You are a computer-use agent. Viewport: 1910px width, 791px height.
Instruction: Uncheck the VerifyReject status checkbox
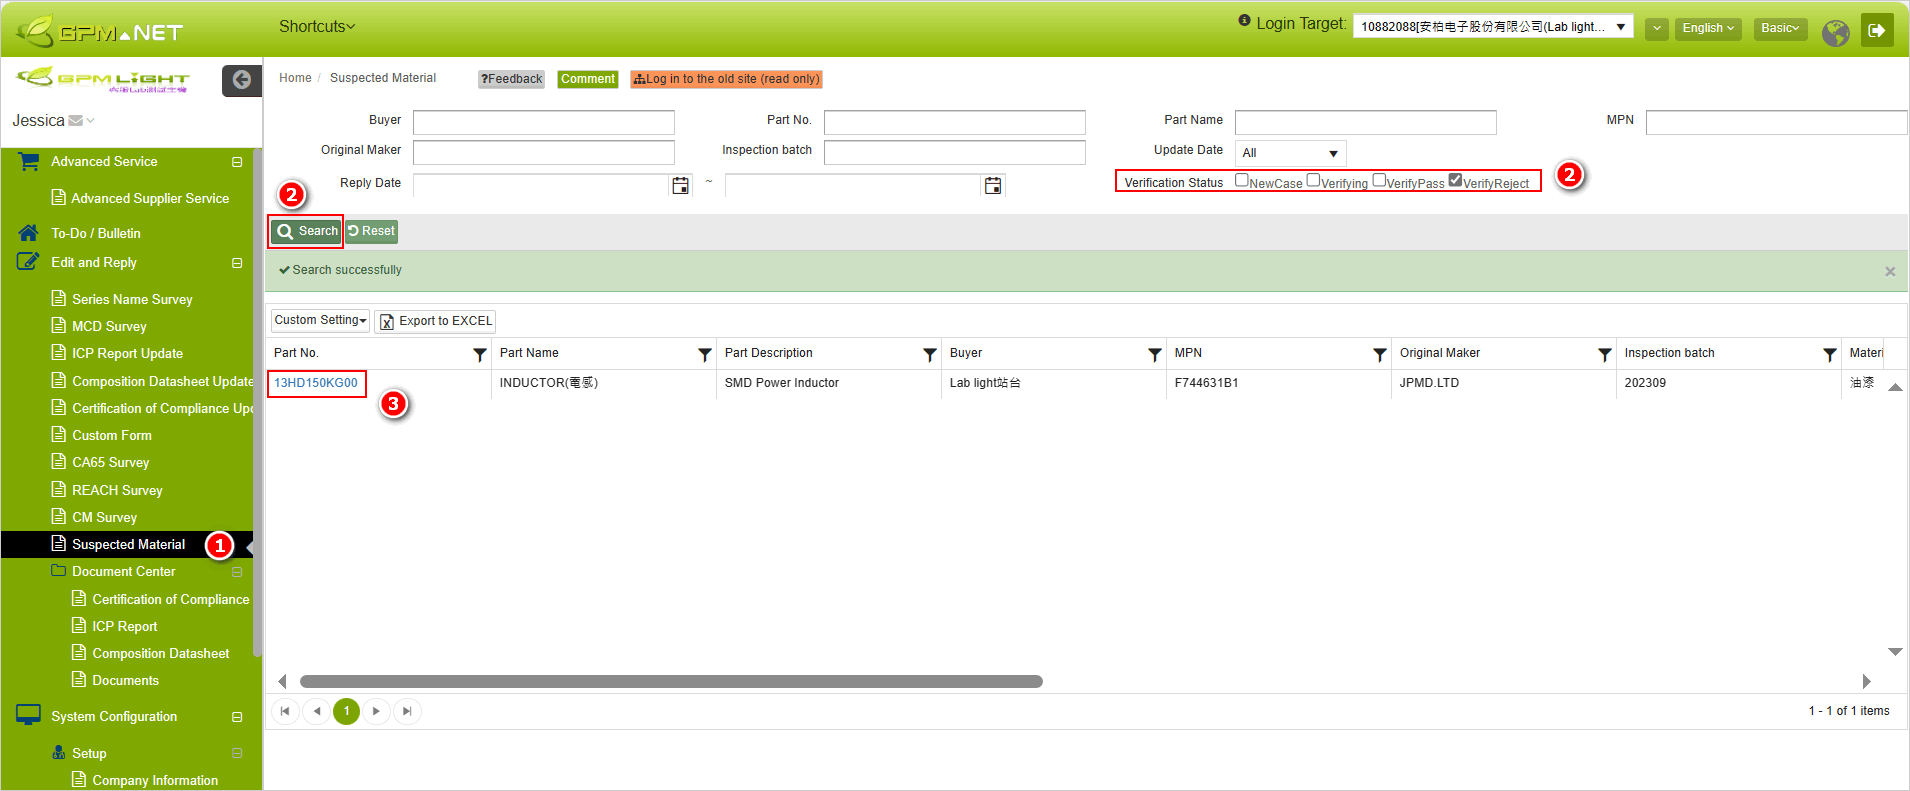1455,180
